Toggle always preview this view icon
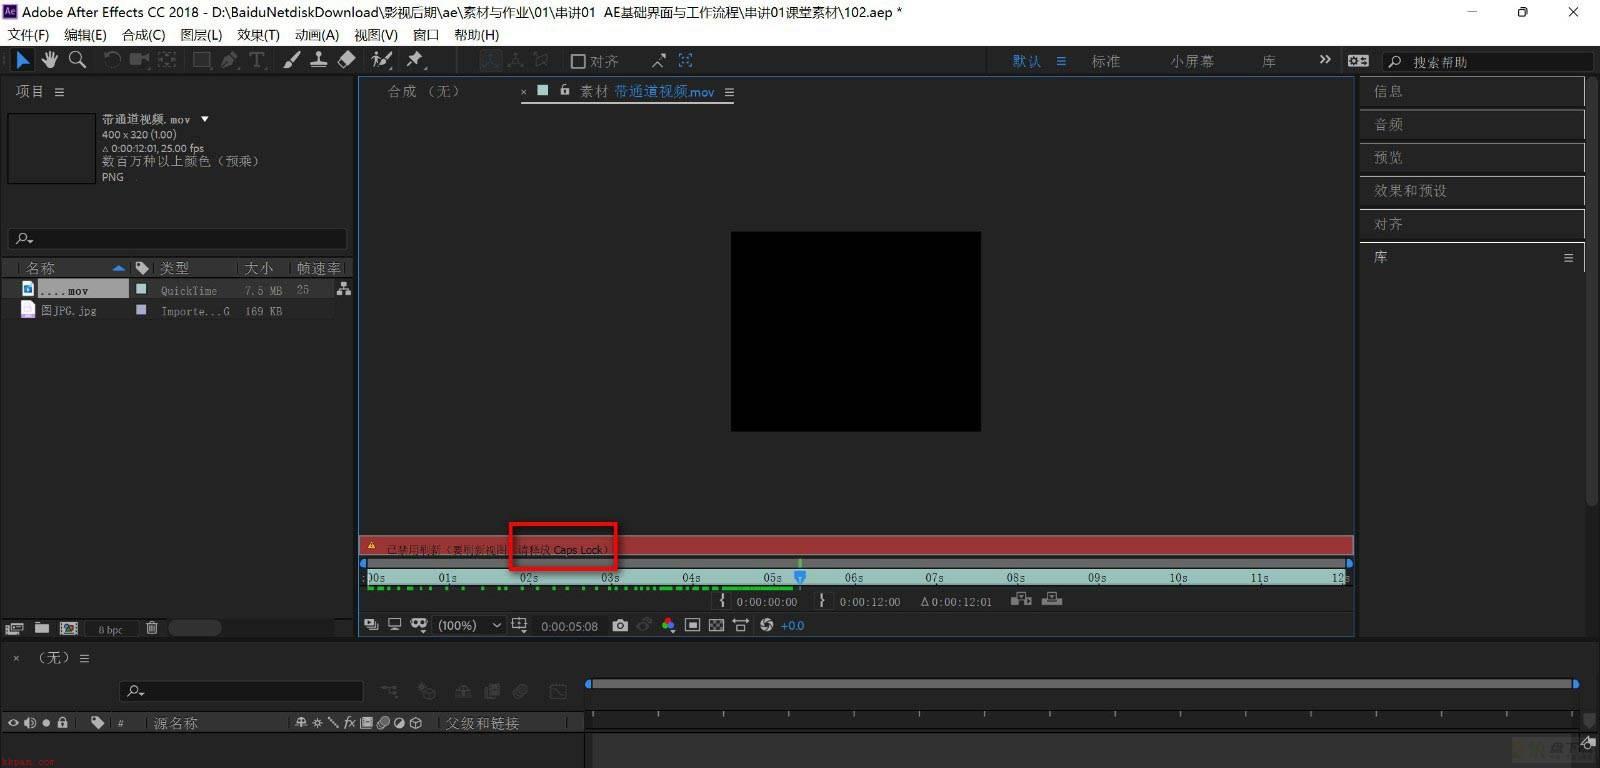Screen dimensions: 1600x768 coord(371,625)
